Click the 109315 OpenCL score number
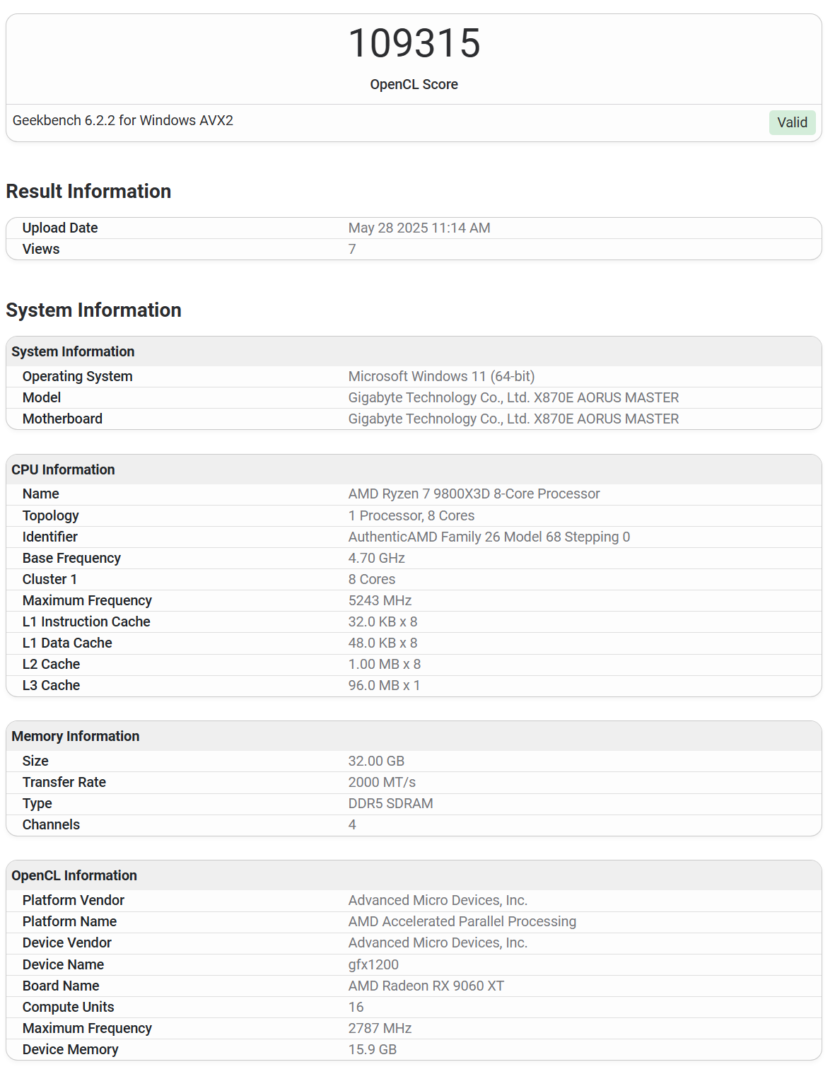Screen dimensions: 835x1074 click(x=414, y=44)
